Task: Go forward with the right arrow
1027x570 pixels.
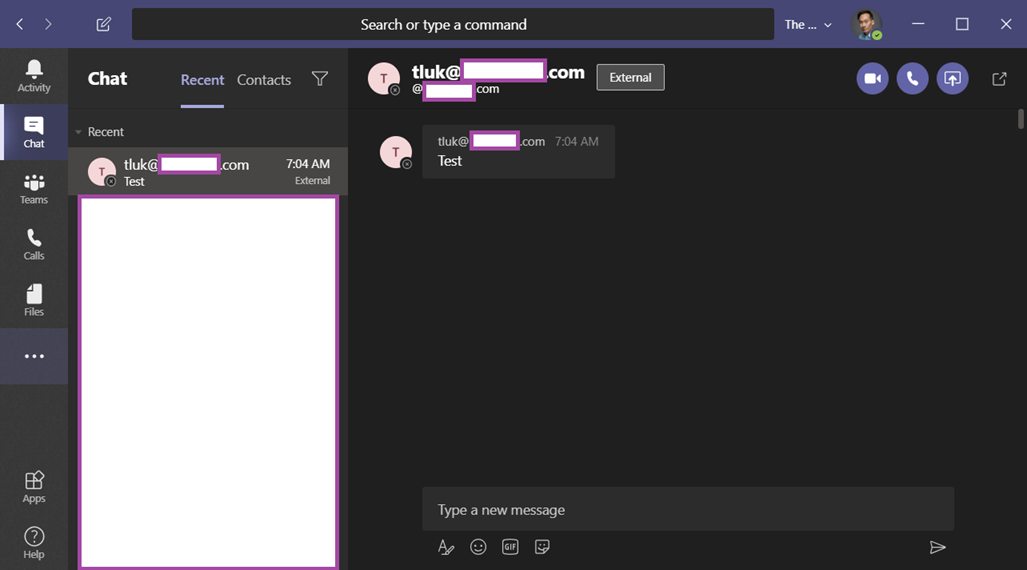Action: coord(48,24)
